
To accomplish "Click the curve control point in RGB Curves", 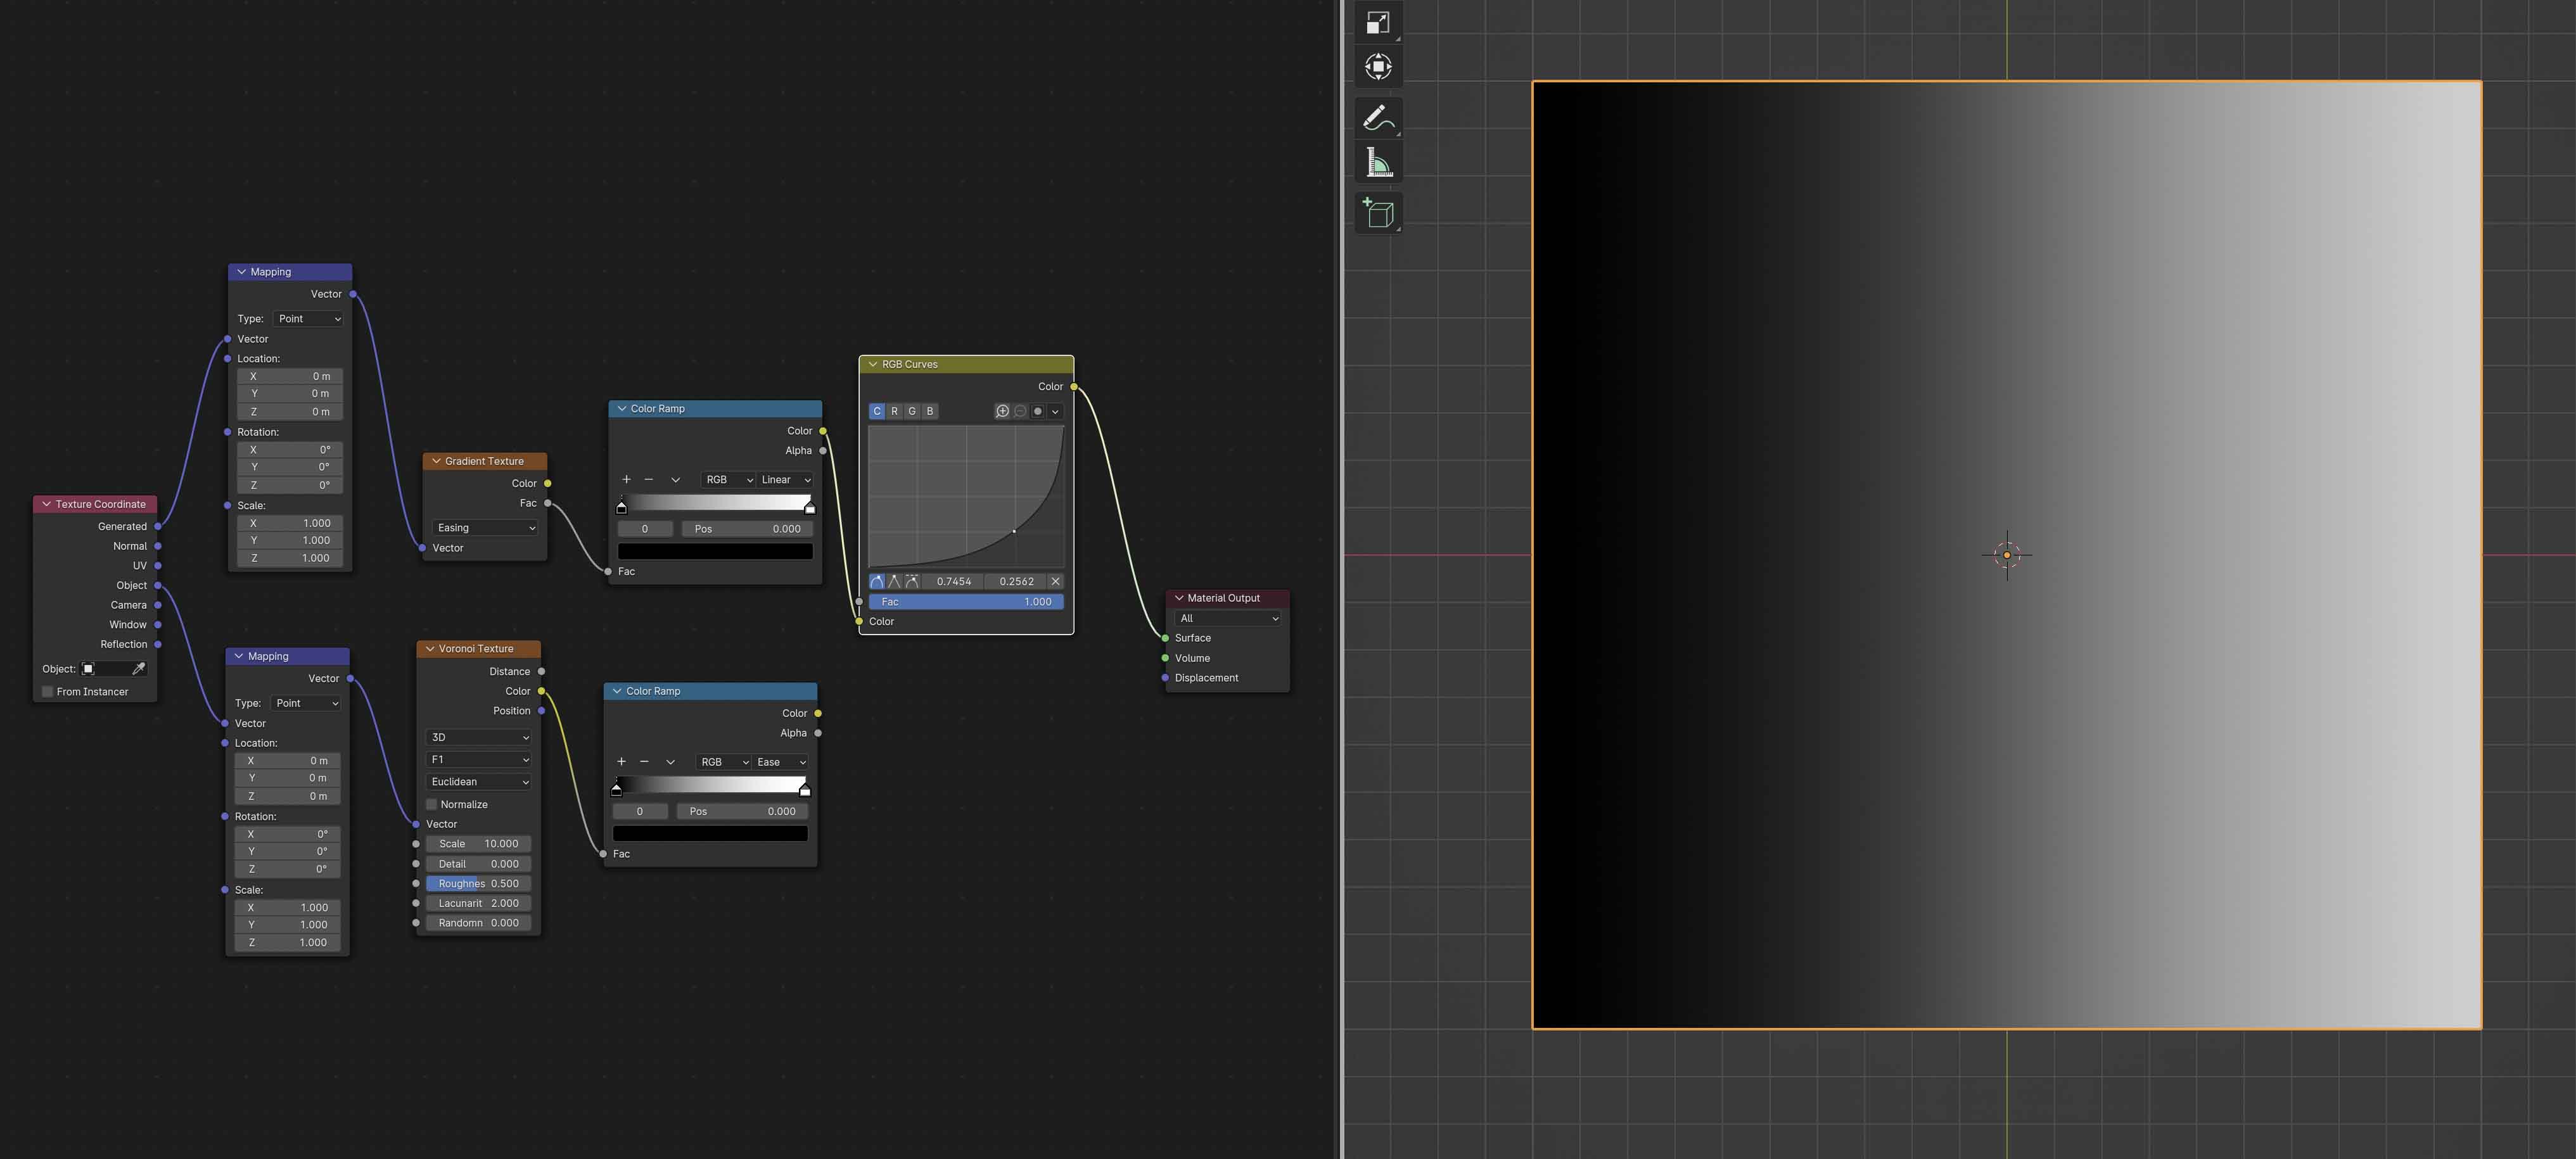I will pos(1014,531).
